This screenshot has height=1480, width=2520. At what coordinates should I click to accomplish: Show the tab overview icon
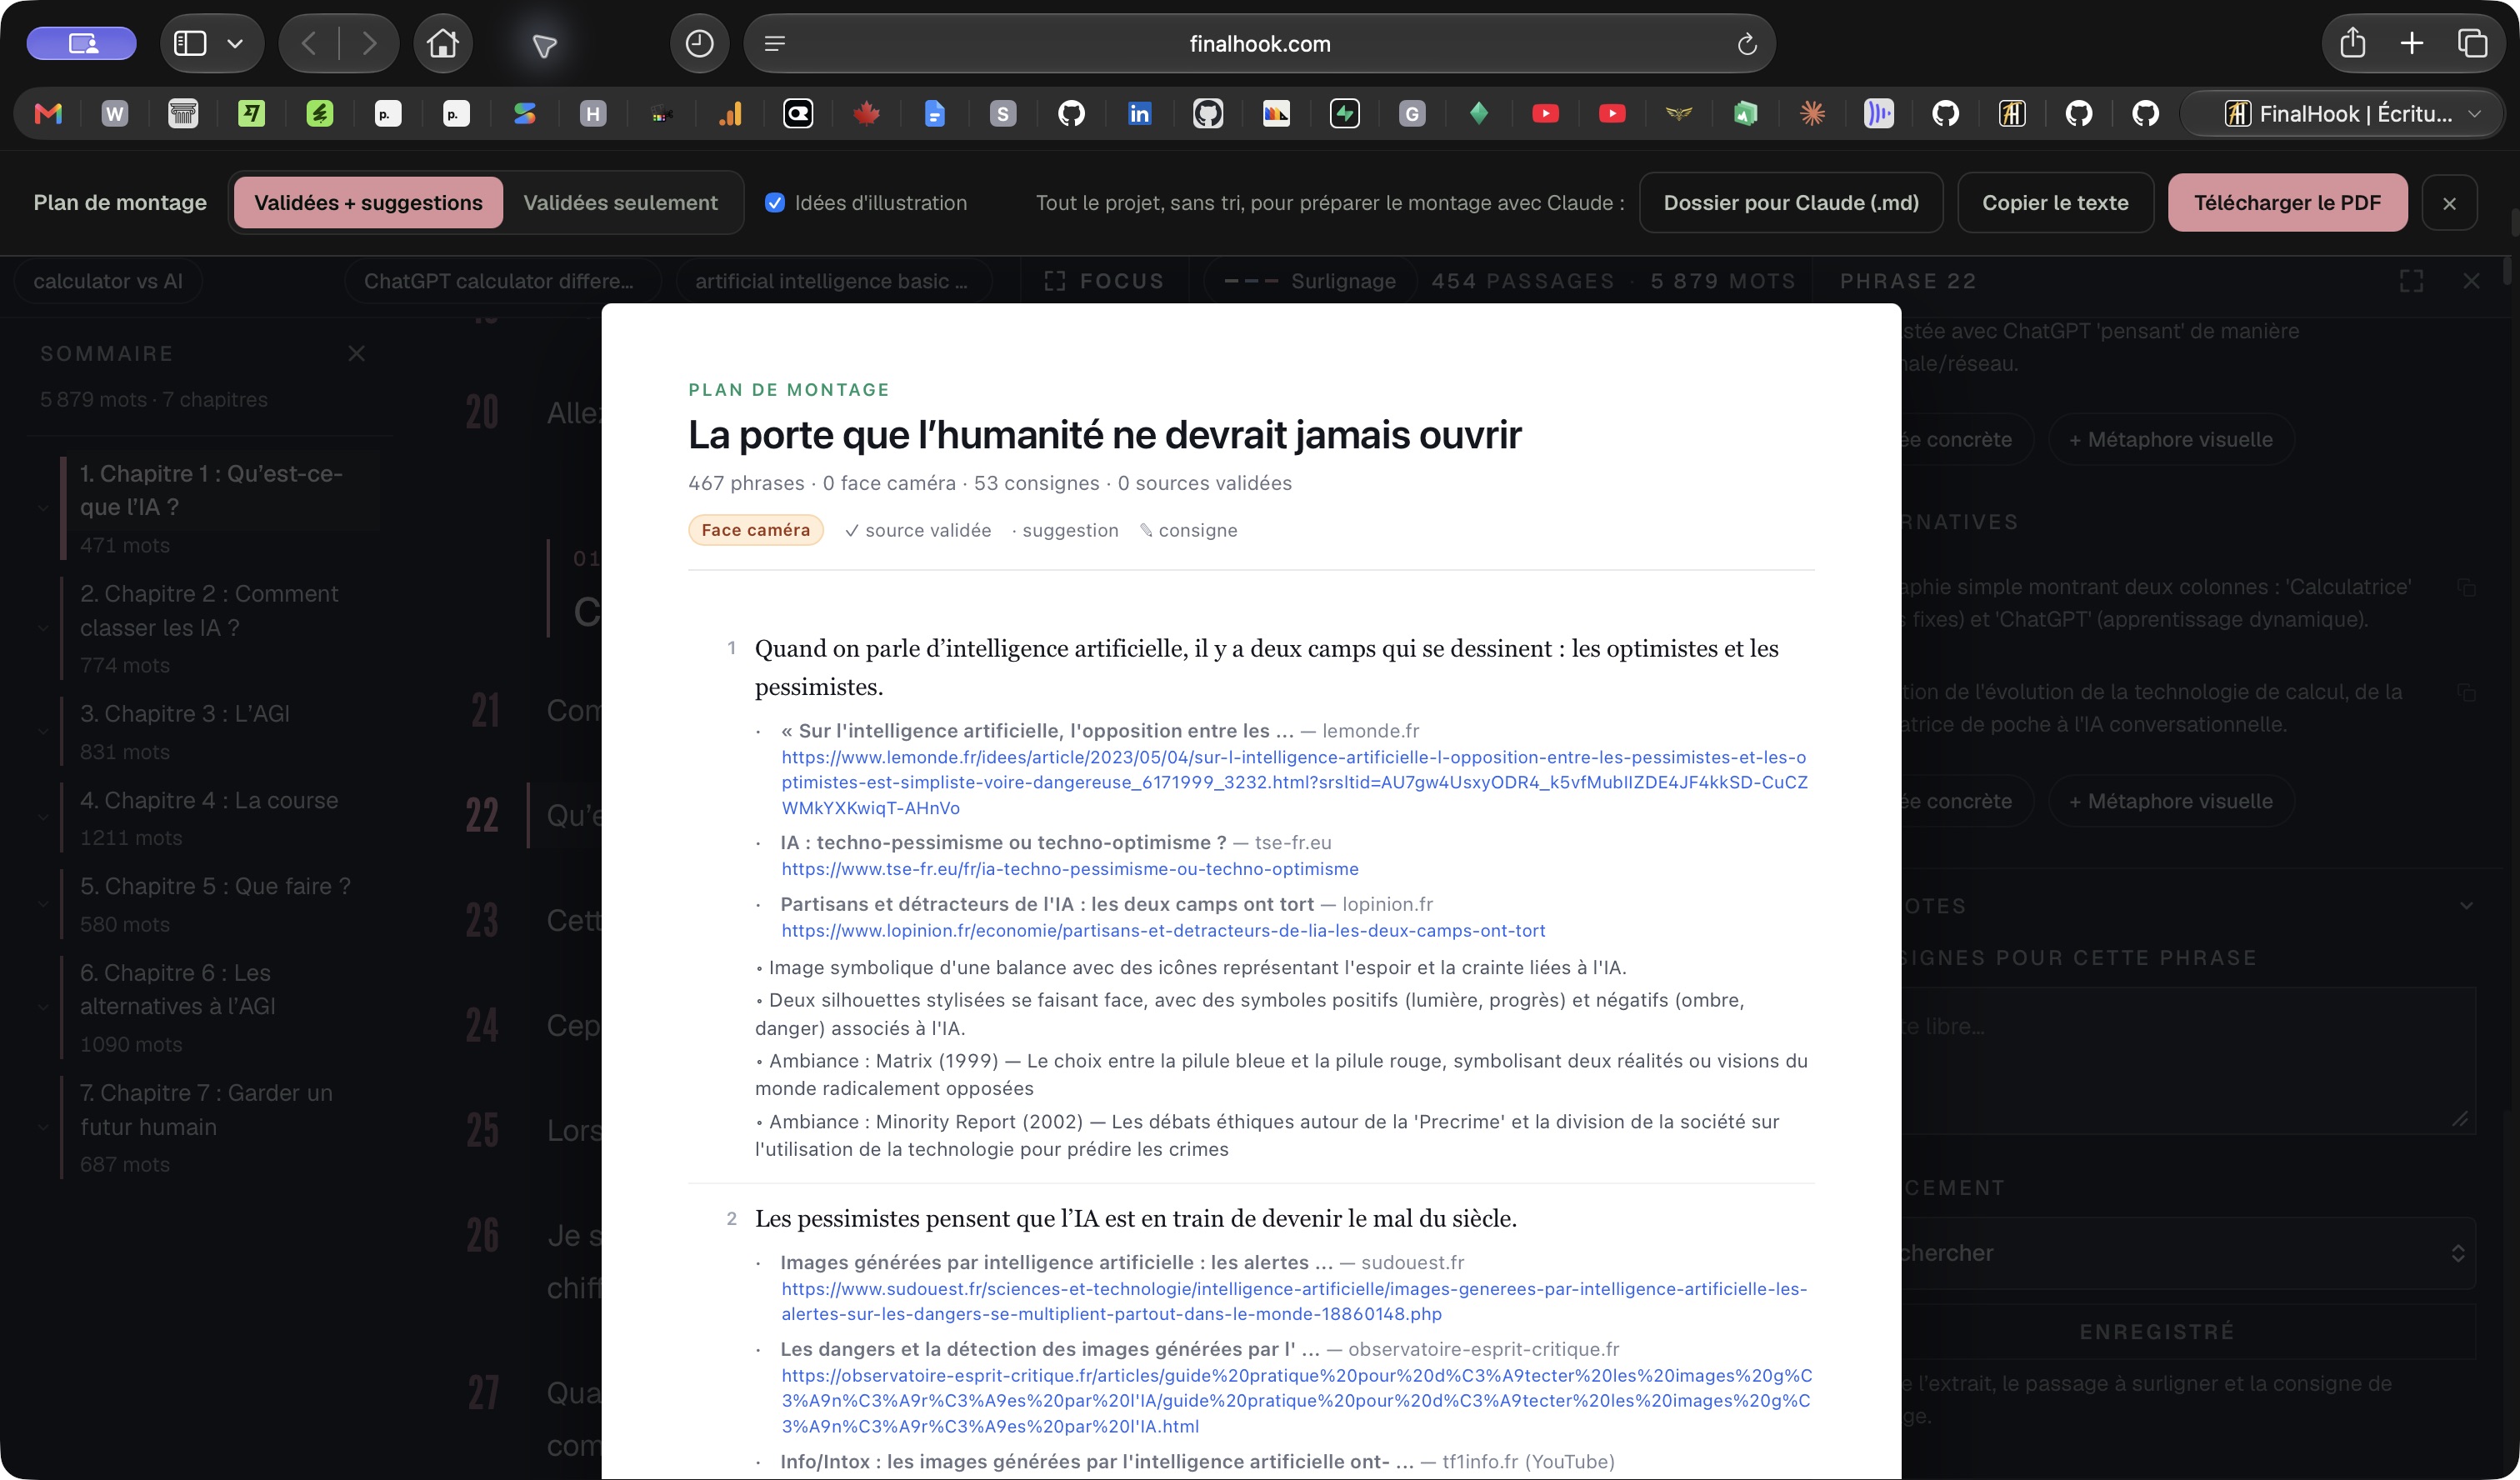click(x=2472, y=43)
